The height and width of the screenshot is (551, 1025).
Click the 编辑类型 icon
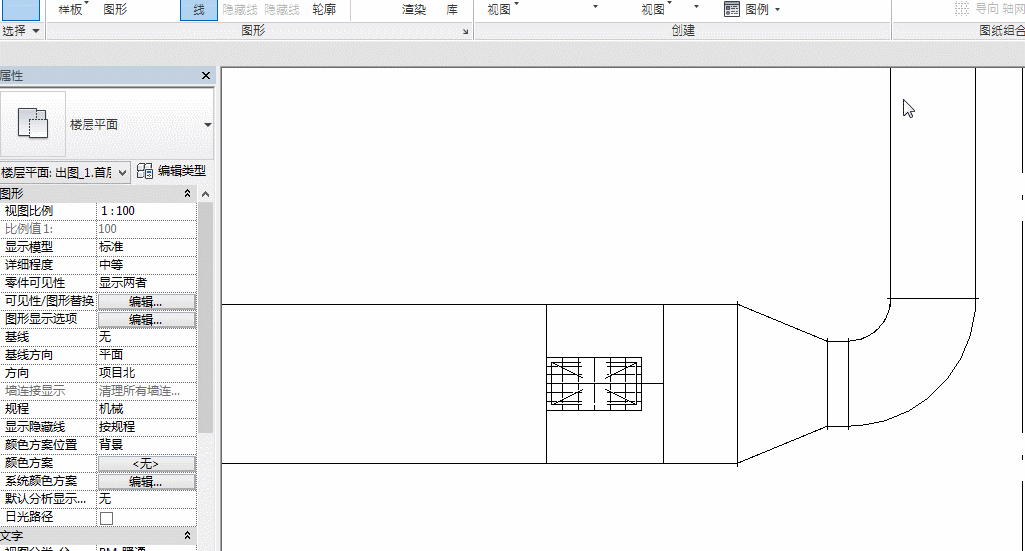(x=145, y=171)
